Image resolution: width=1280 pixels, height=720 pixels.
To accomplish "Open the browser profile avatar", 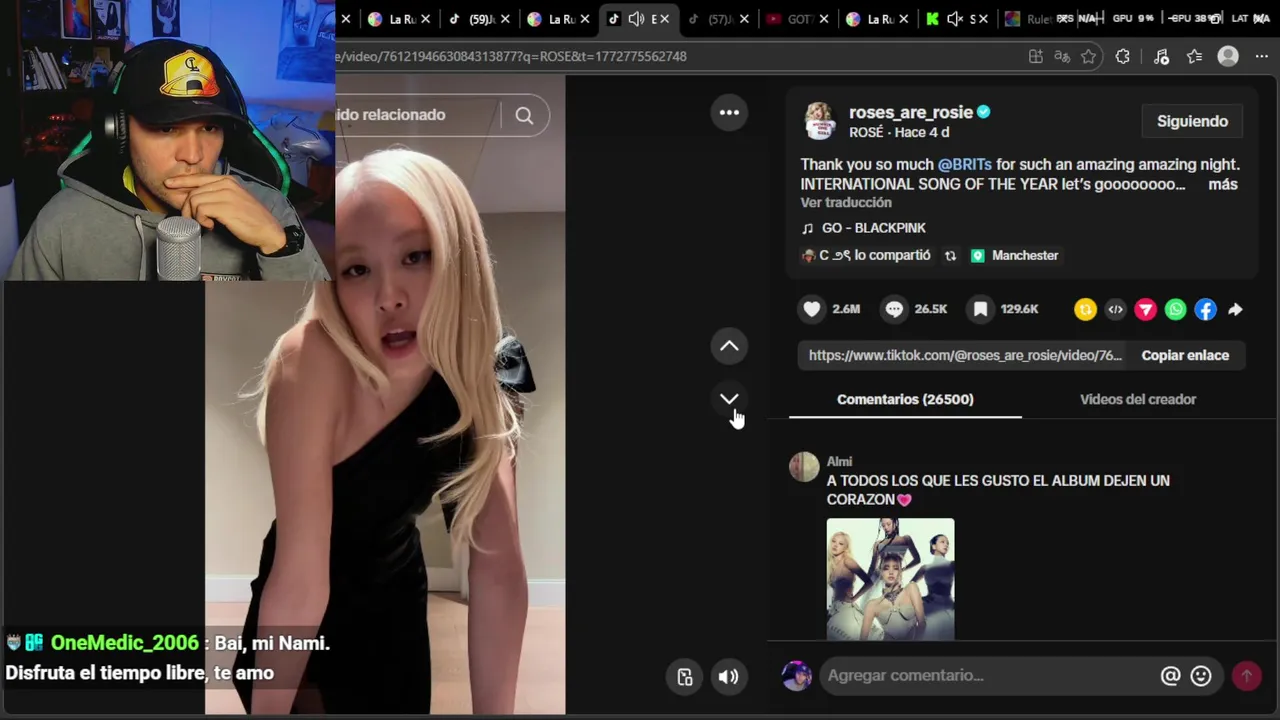I will [1228, 56].
